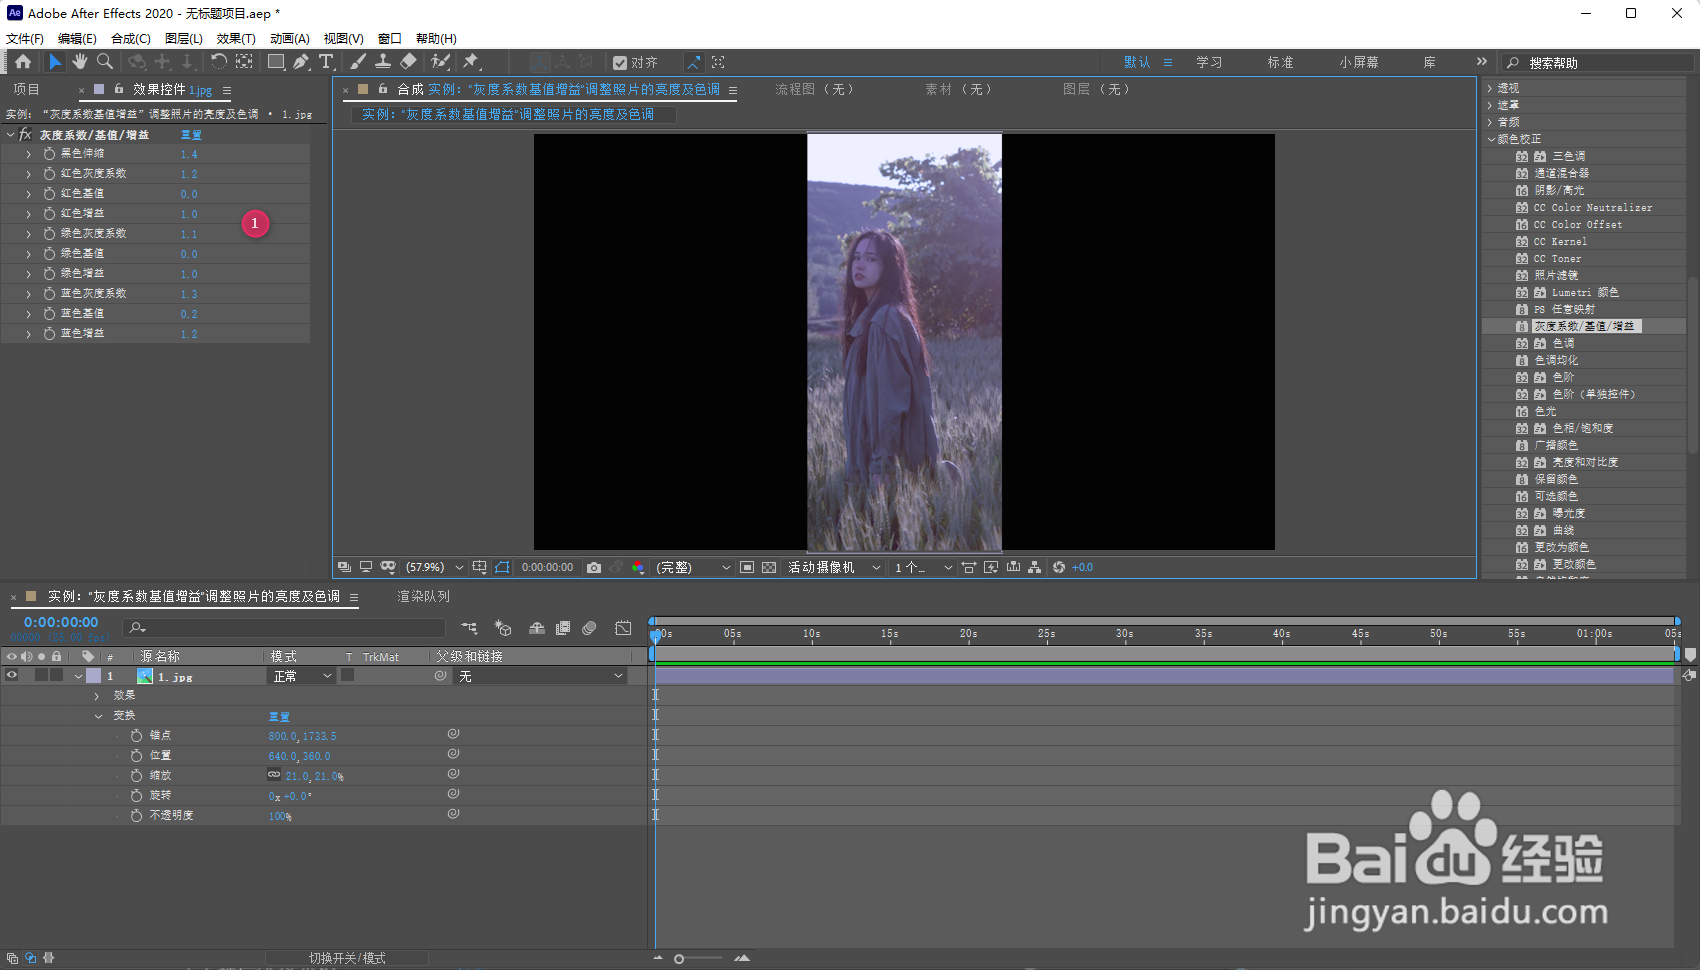Toggle stopwatch for 位置 property
This screenshot has height=970, width=1700.
click(136, 755)
